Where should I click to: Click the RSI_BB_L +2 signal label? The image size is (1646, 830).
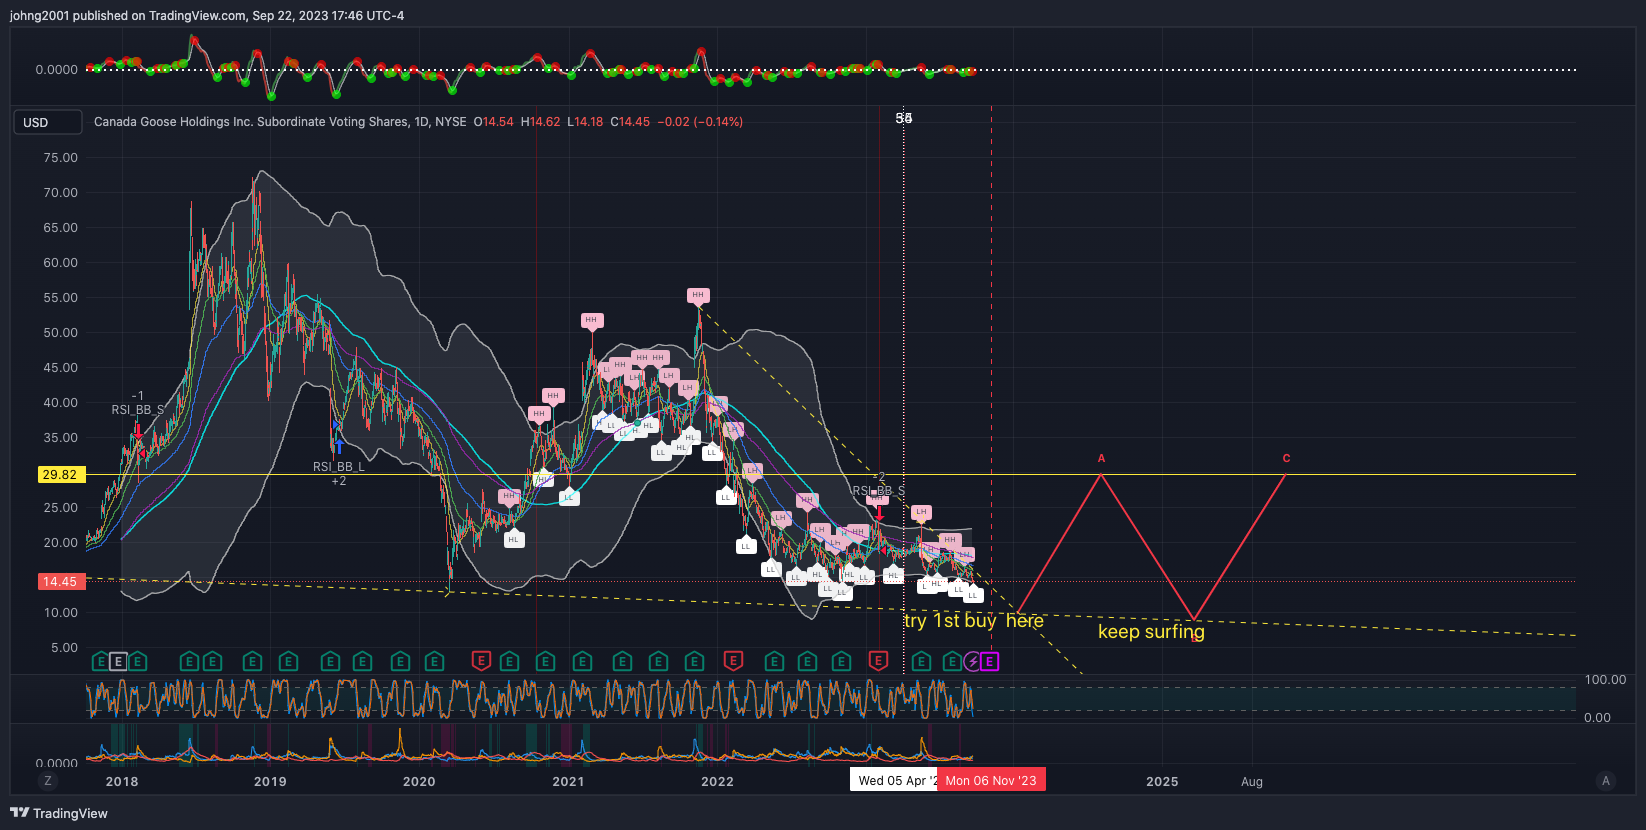coord(339,474)
